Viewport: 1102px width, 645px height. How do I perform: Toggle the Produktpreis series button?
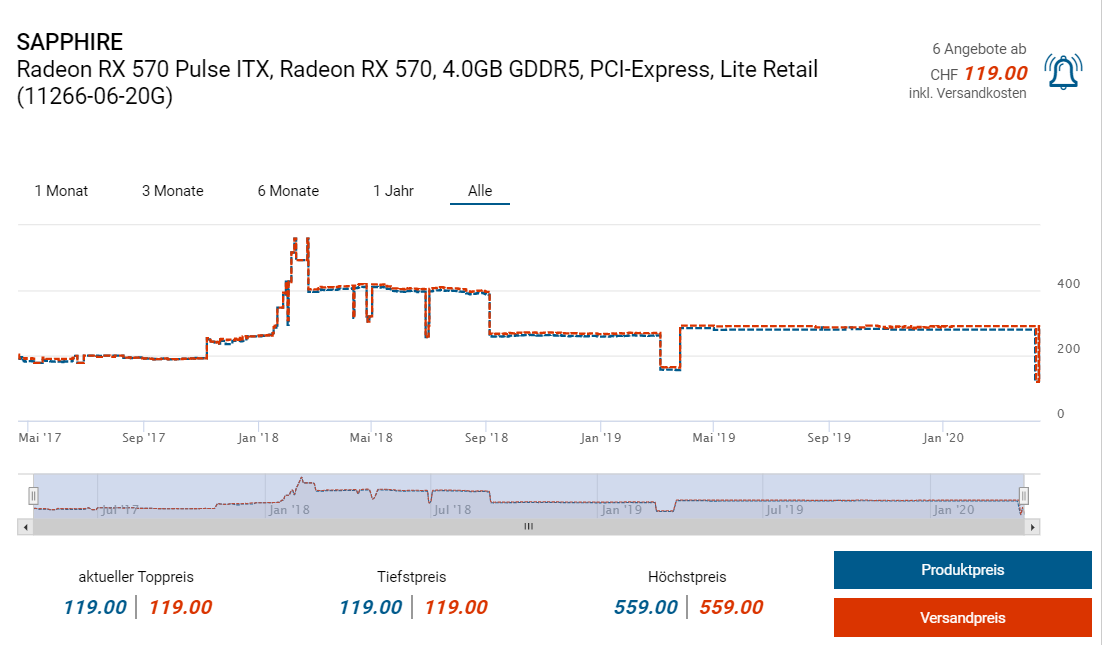click(962, 570)
